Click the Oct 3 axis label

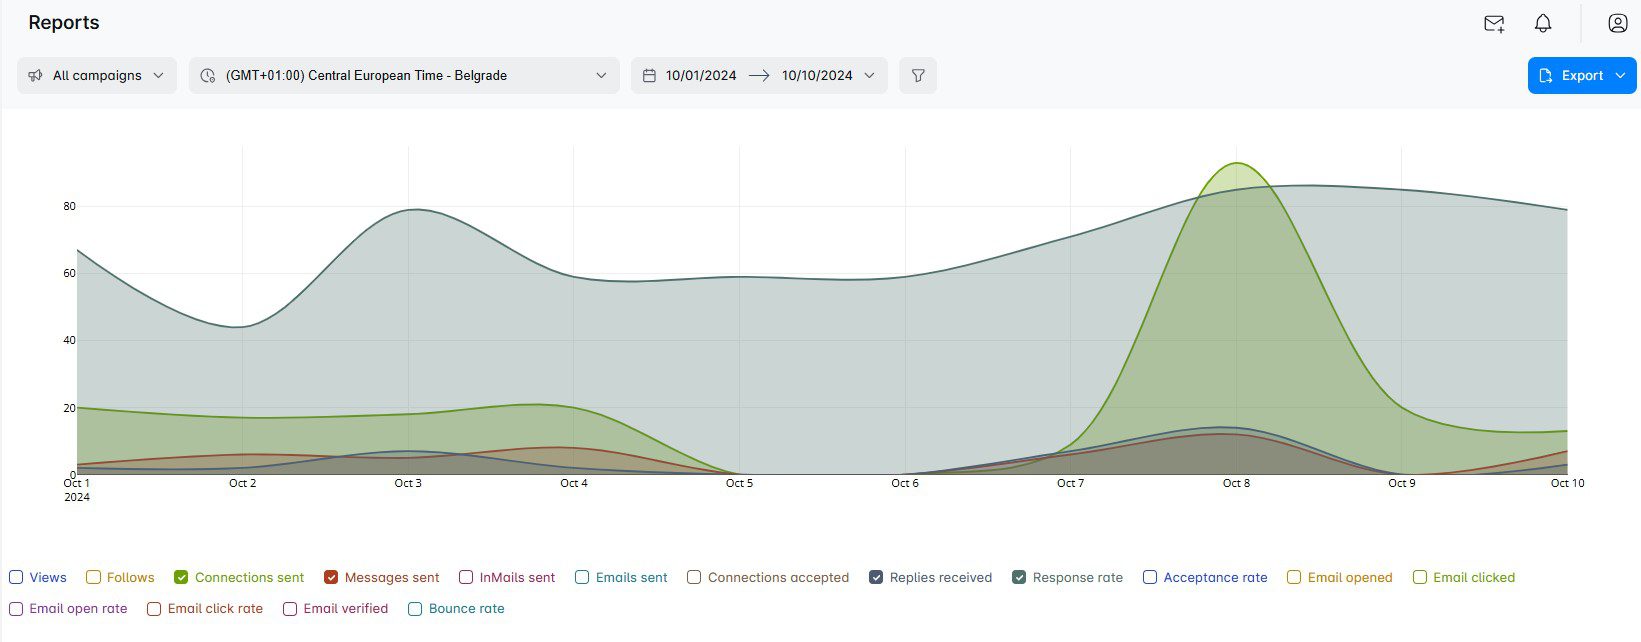tap(408, 483)
